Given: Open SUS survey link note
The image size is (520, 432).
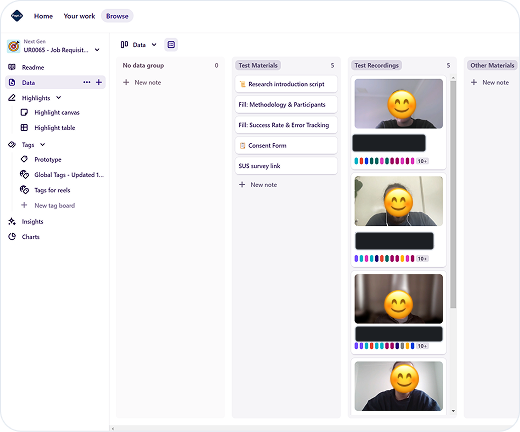Looking at the screenshot, I should click(x=286, y=166).
